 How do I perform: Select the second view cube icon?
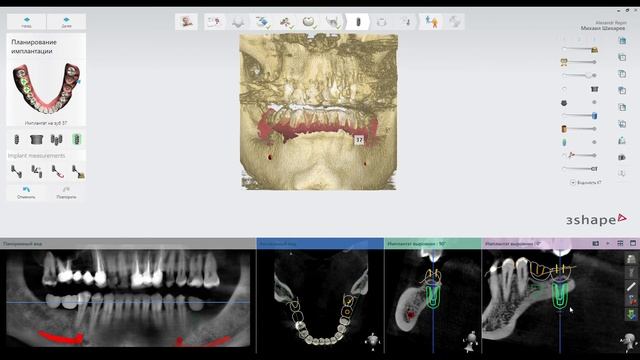pyautogui.click(x=622, y=58)
